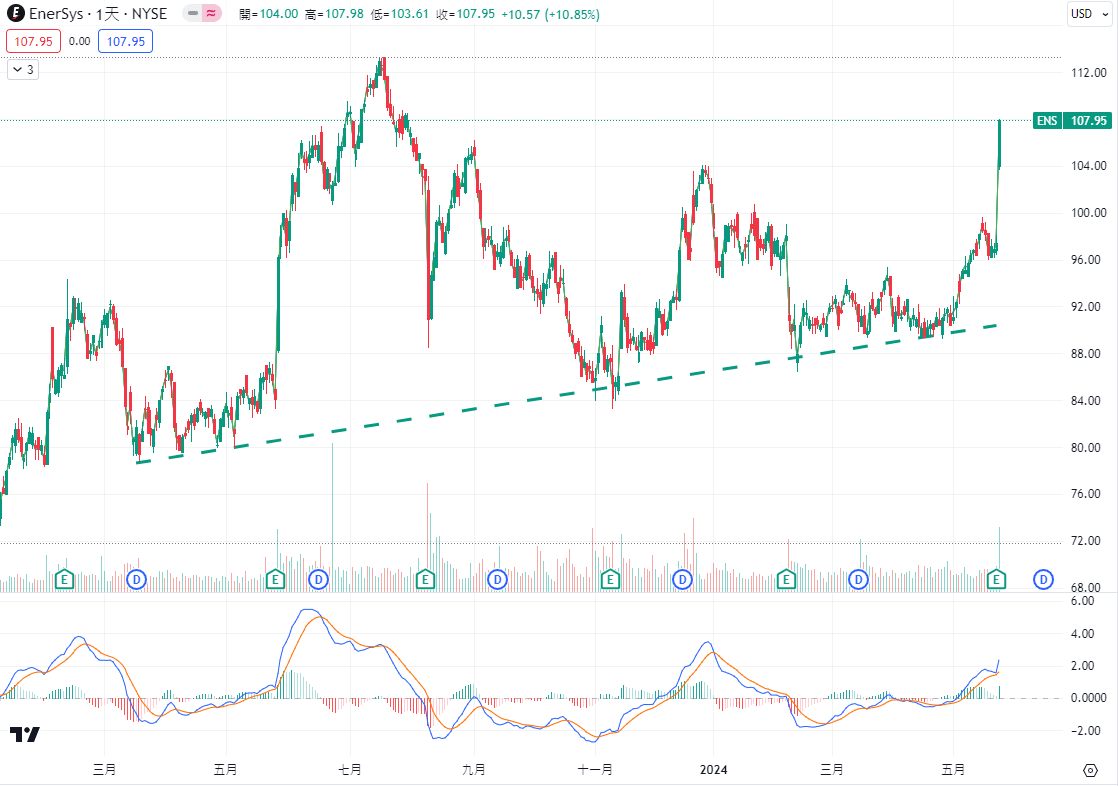
Task: Click the EnerSys symbol title text
Action: 64,14
